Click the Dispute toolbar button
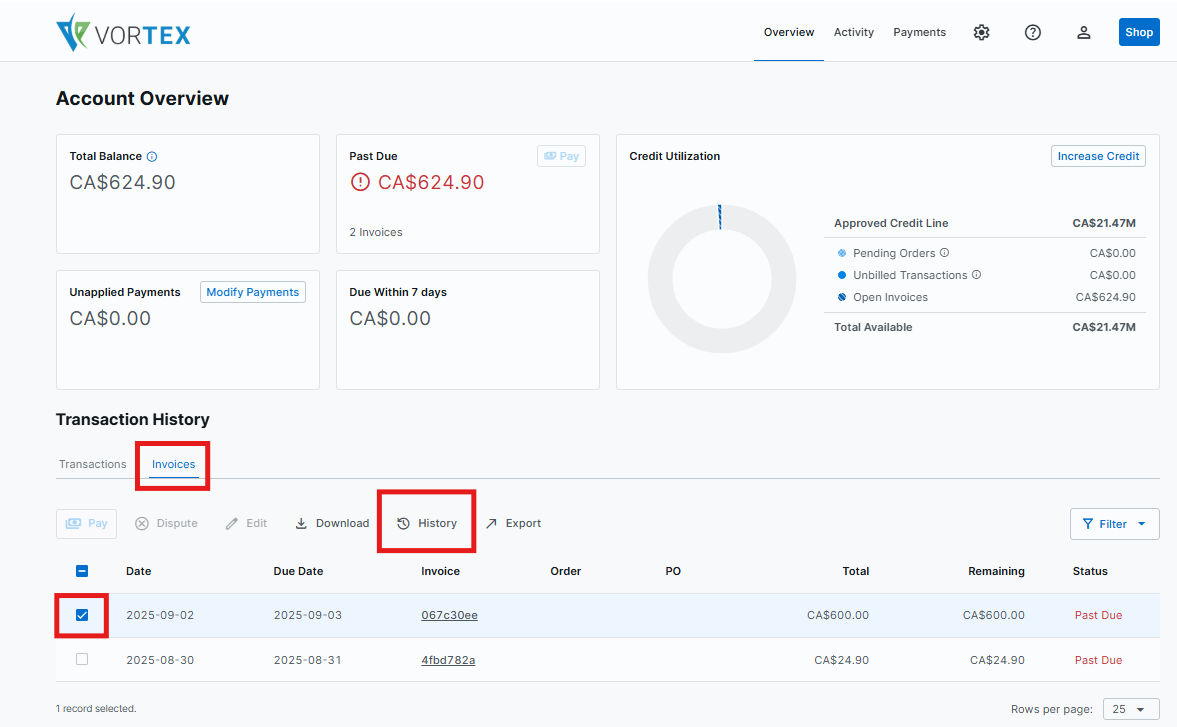This screenshot has height=727, width=1177. click(166, 523)
